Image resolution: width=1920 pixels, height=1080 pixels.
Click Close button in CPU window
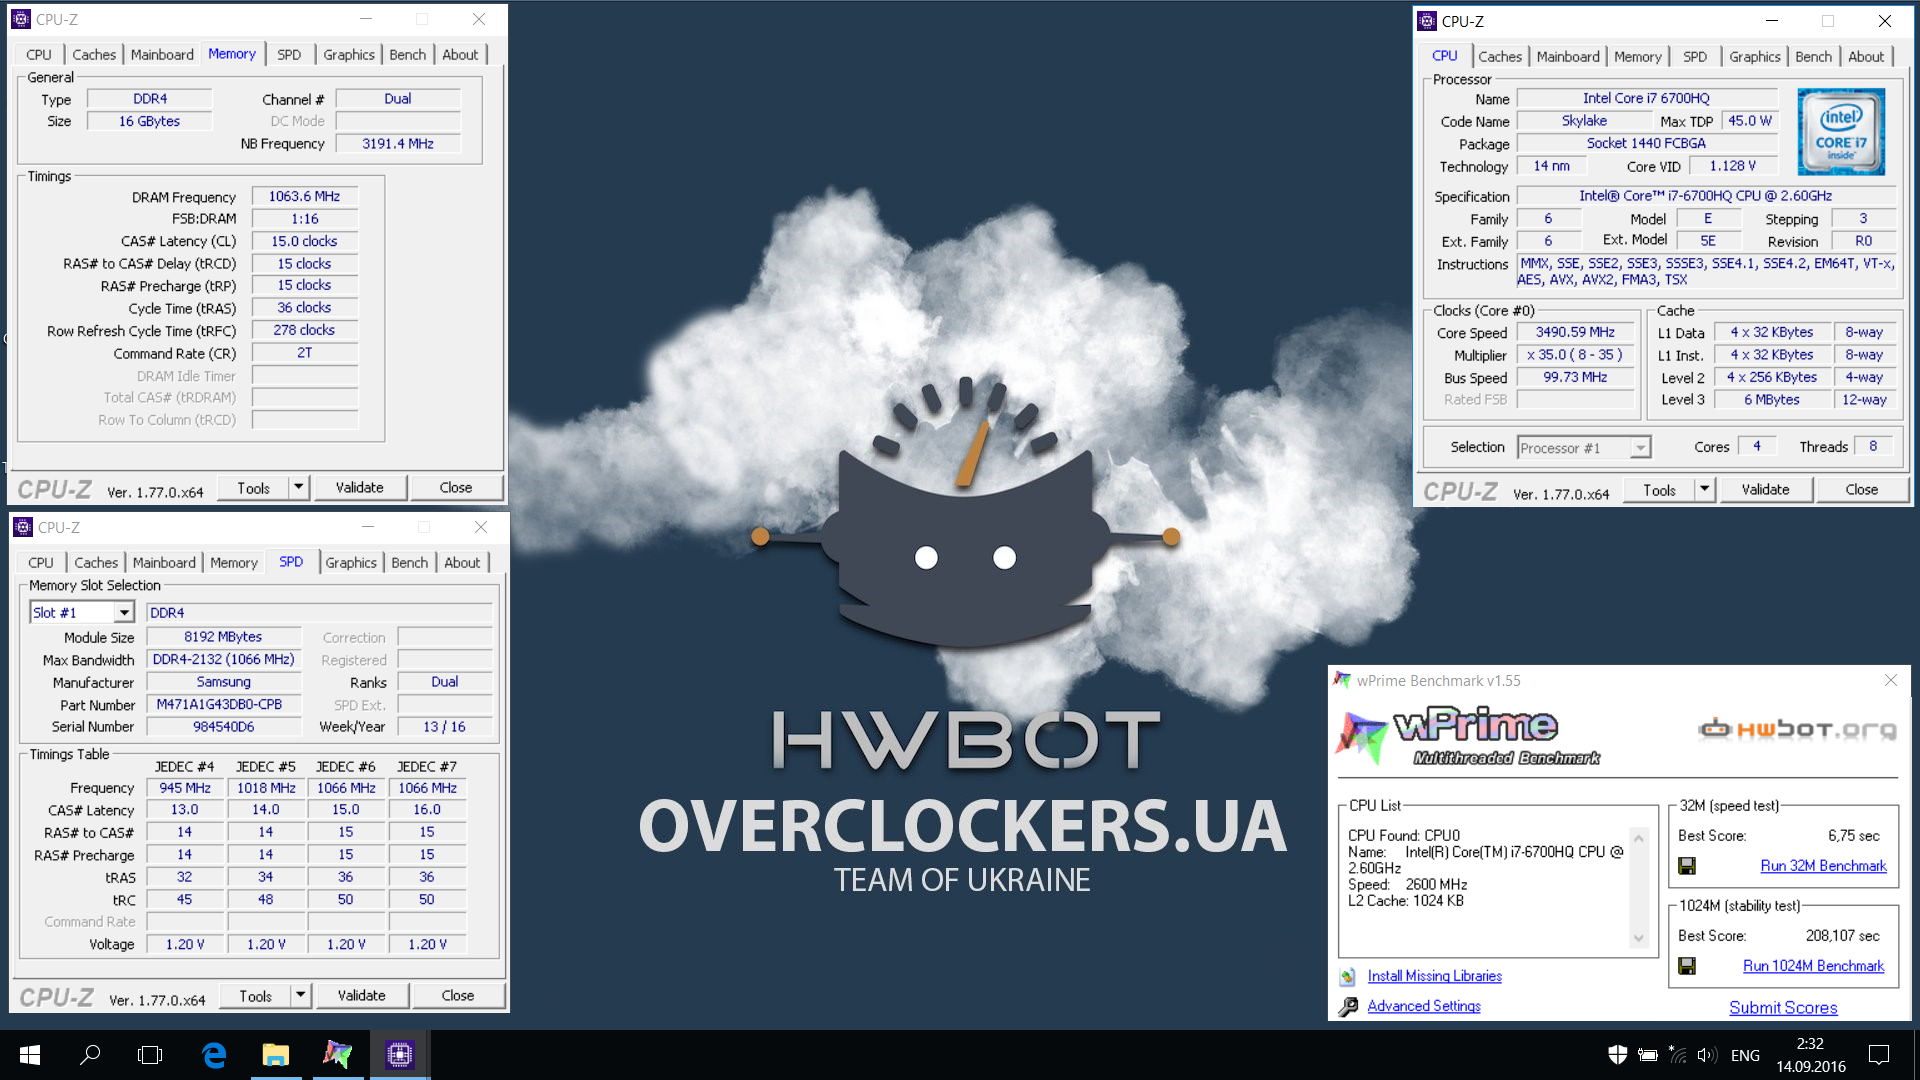(x=1862, y=490)
